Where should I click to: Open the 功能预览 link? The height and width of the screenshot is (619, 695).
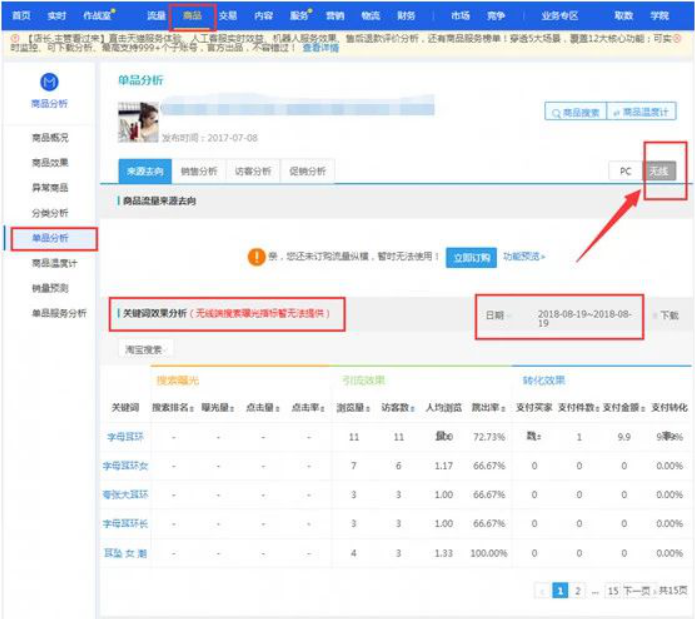coord(523,258)
